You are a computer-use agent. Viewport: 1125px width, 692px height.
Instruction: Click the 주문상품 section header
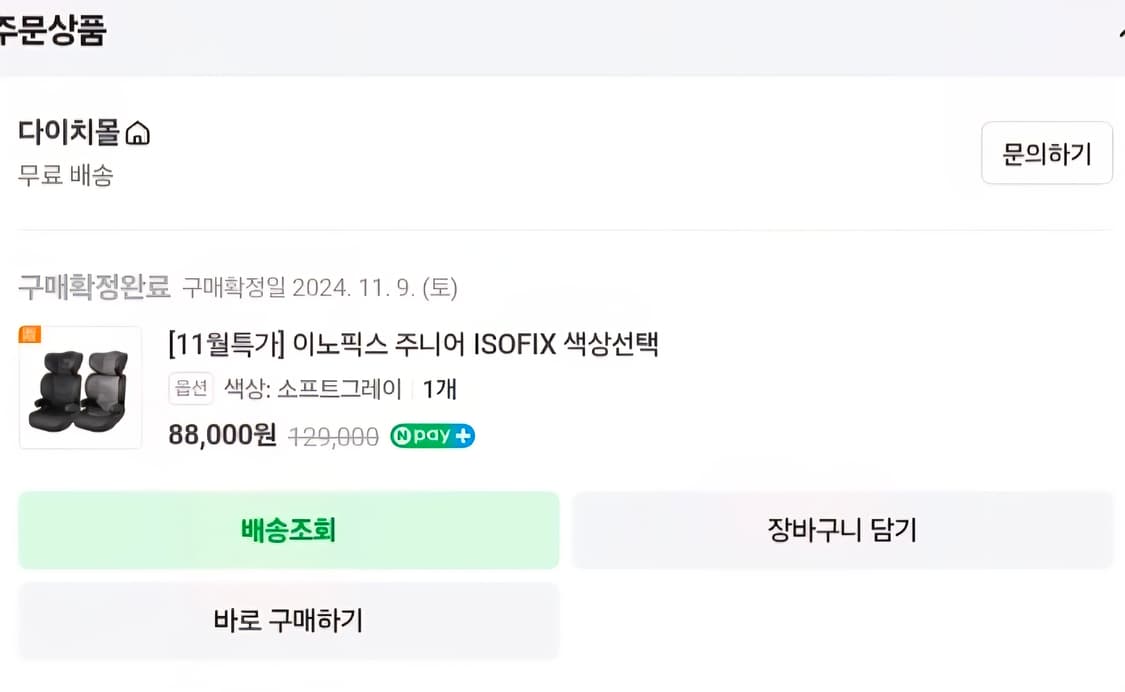click(x=52, y=30)
